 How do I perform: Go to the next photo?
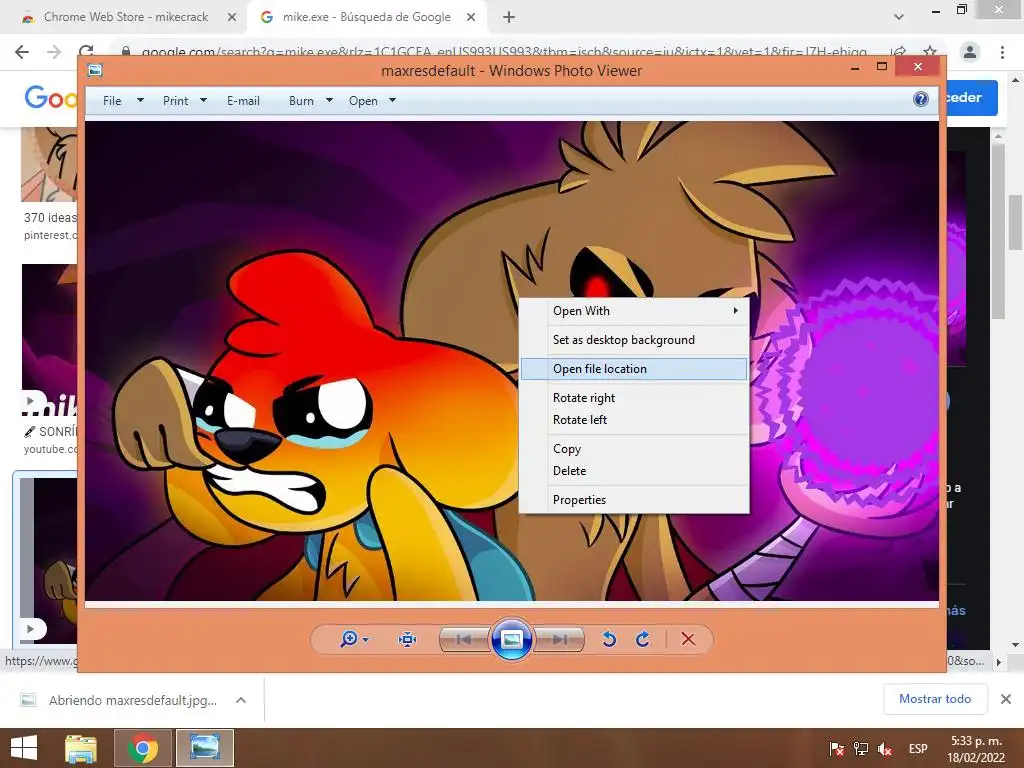coord(560,639)
